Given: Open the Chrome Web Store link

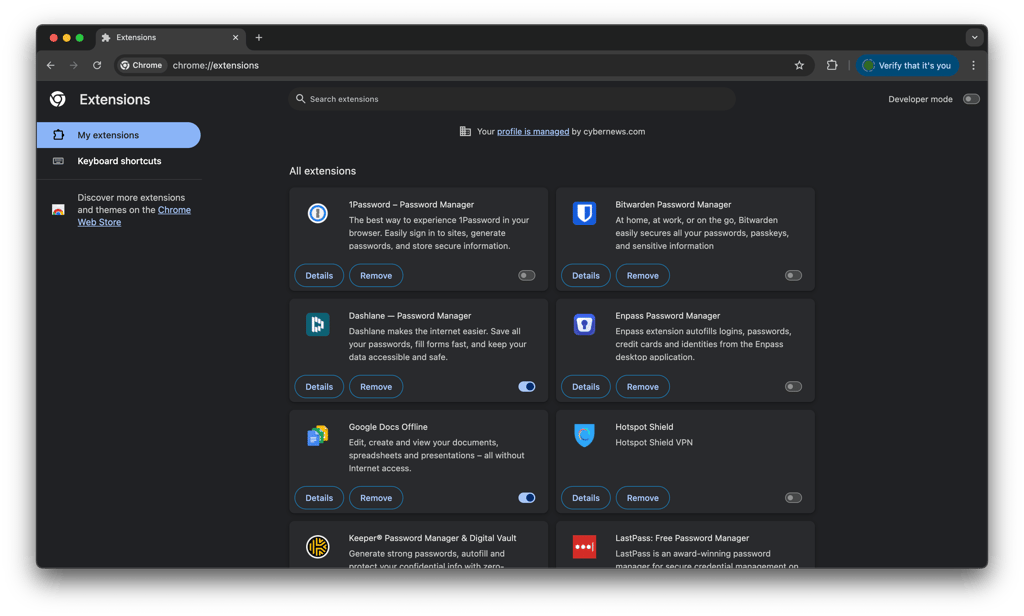Looking at the screenshot, I should (174, 210).
